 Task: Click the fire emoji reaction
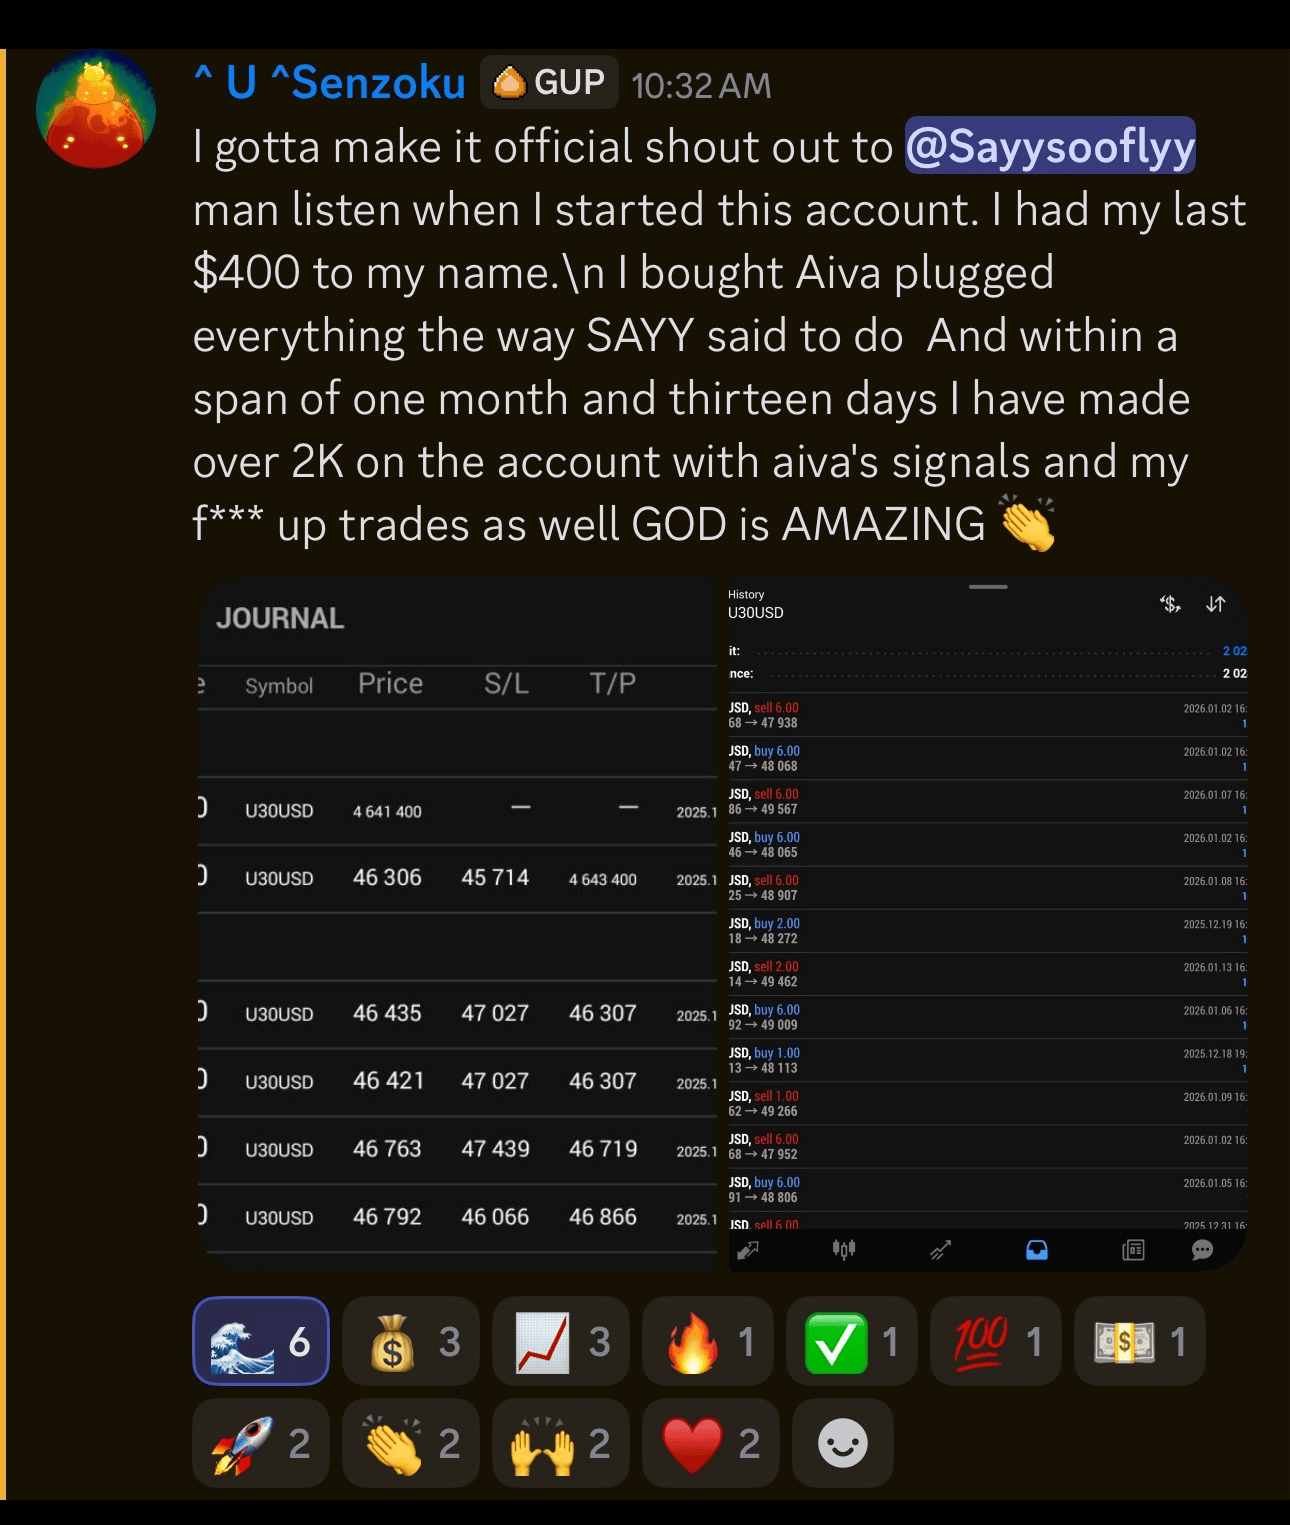[708, 1341]
